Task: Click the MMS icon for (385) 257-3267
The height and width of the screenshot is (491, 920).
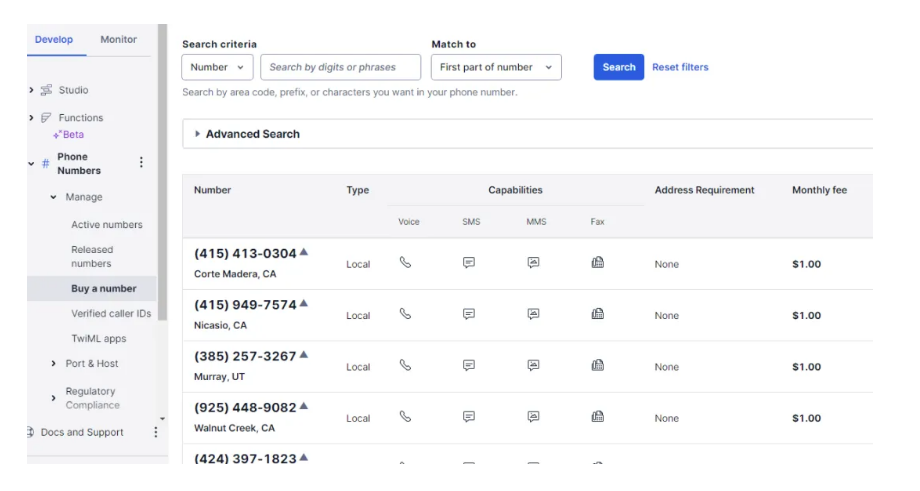Action: click(534, 366)
